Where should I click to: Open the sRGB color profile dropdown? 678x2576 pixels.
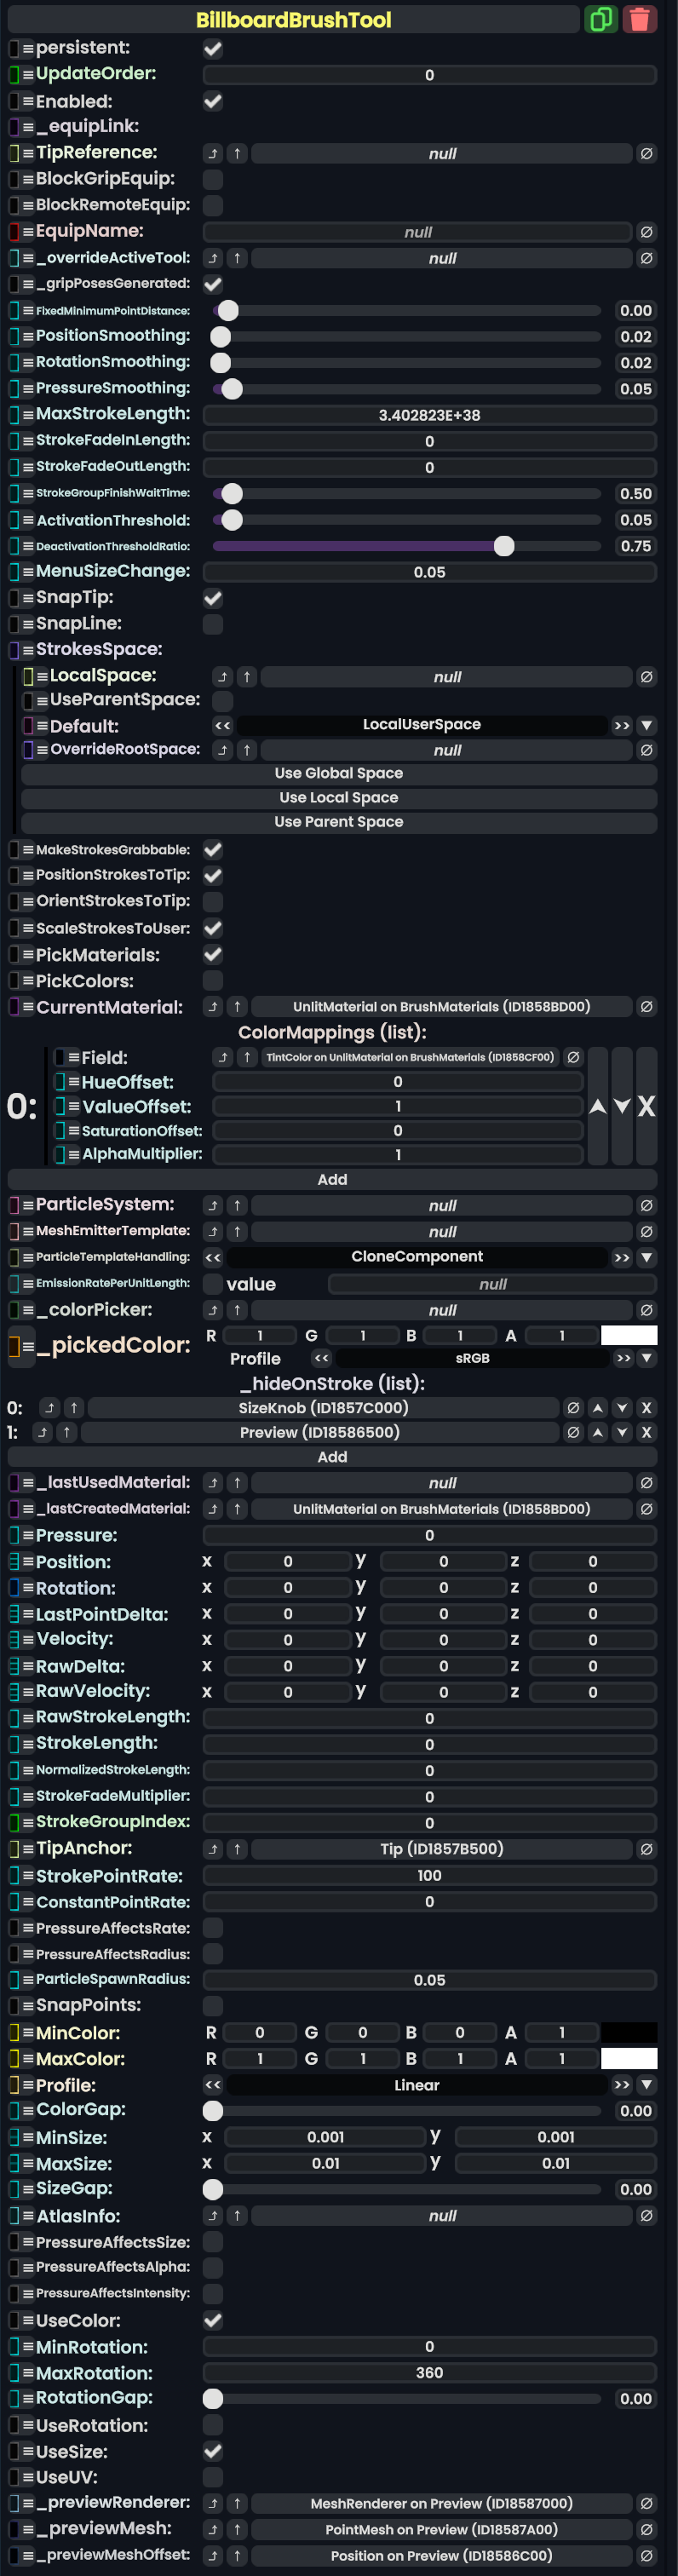tap(647, 1358)
